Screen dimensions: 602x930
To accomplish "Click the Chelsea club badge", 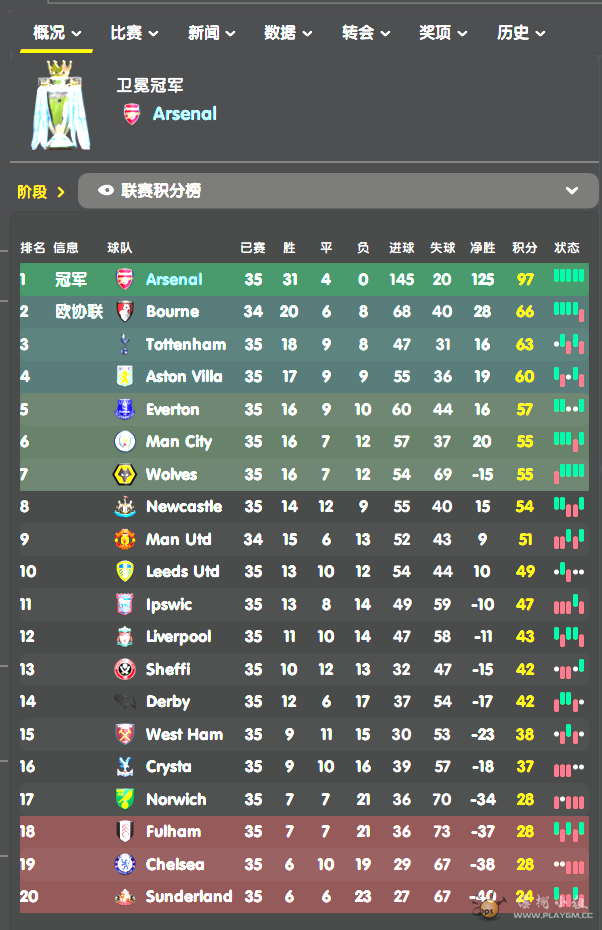I will pyautogui.click(x=125, y=864).
